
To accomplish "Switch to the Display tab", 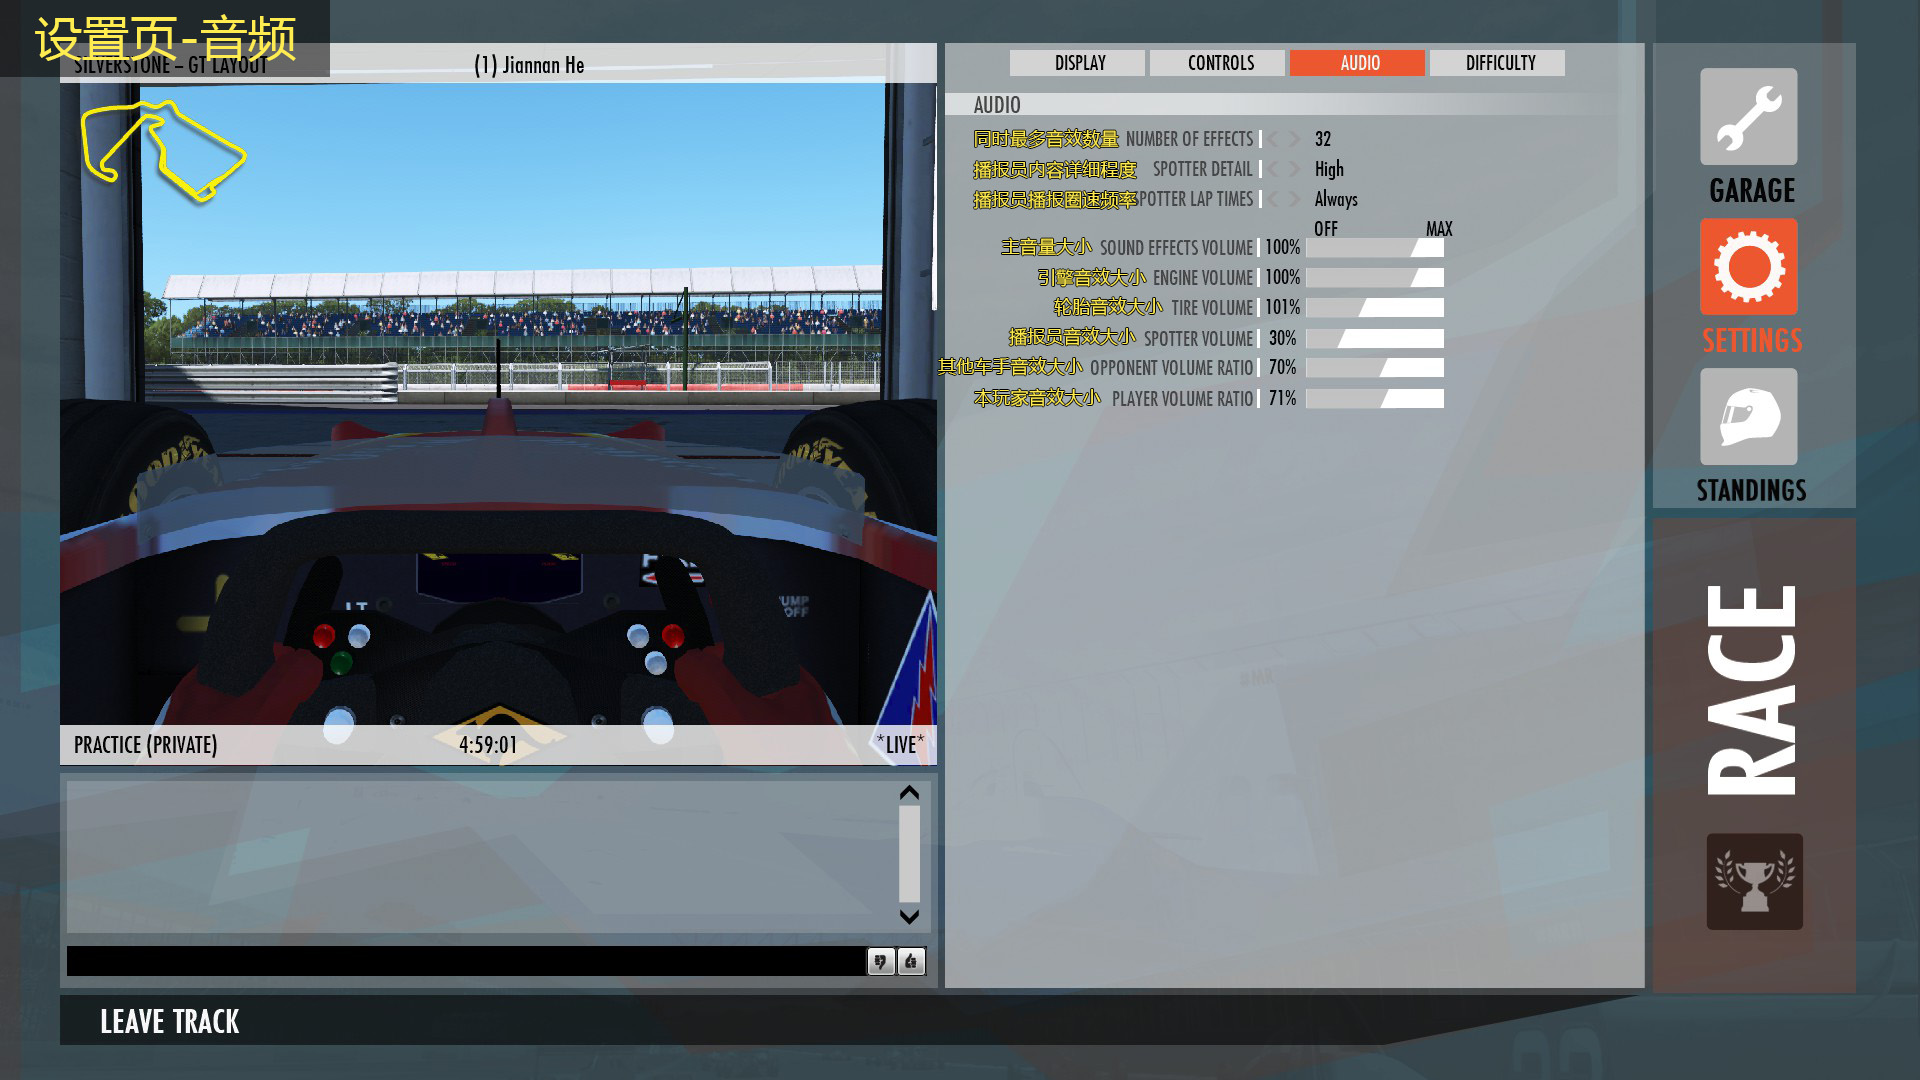I will pos(1077,63).
